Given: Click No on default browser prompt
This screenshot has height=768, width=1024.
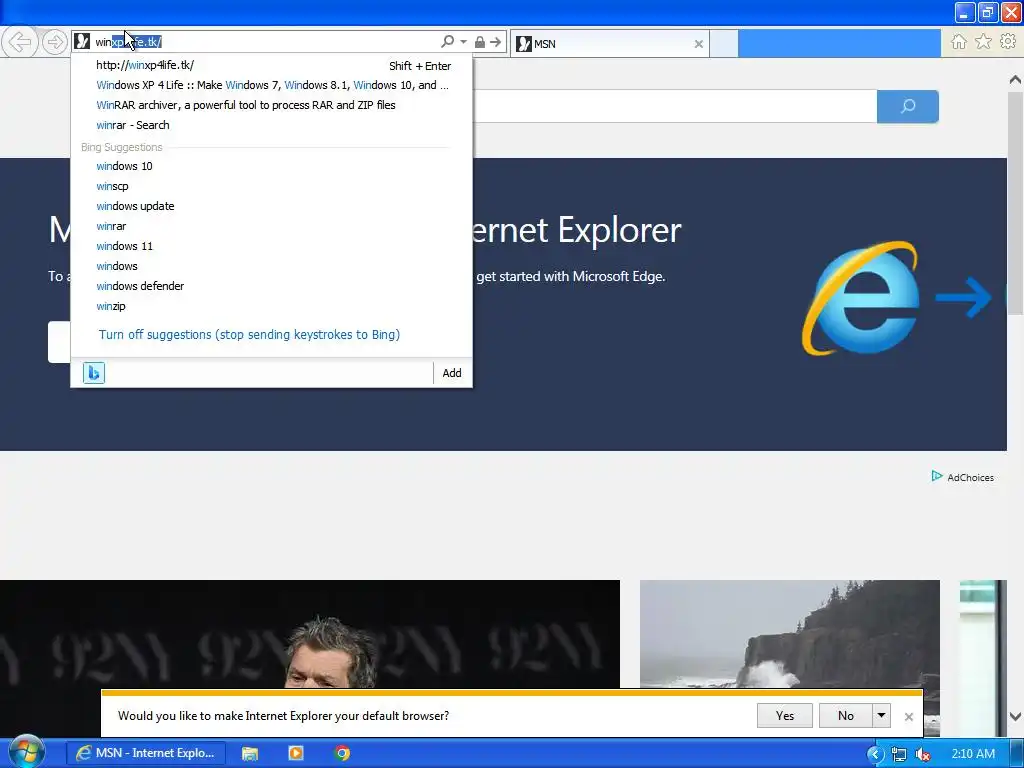Looking at the screenshot, I should point(846,716).
